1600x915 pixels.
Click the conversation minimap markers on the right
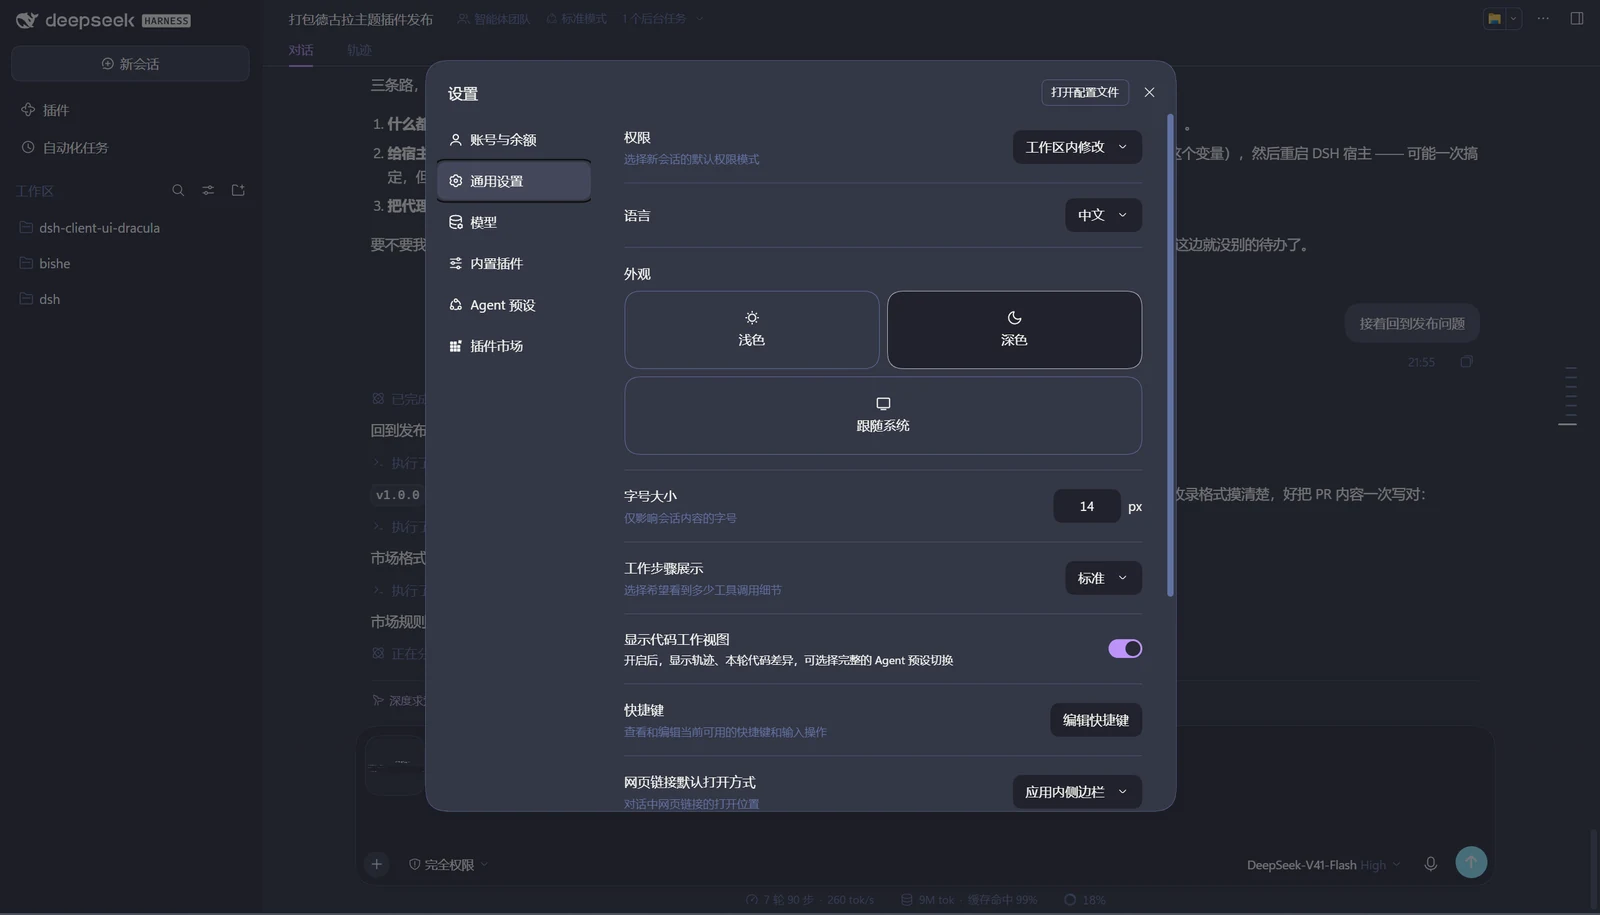pyautogui.click(x=1570, y=396)
